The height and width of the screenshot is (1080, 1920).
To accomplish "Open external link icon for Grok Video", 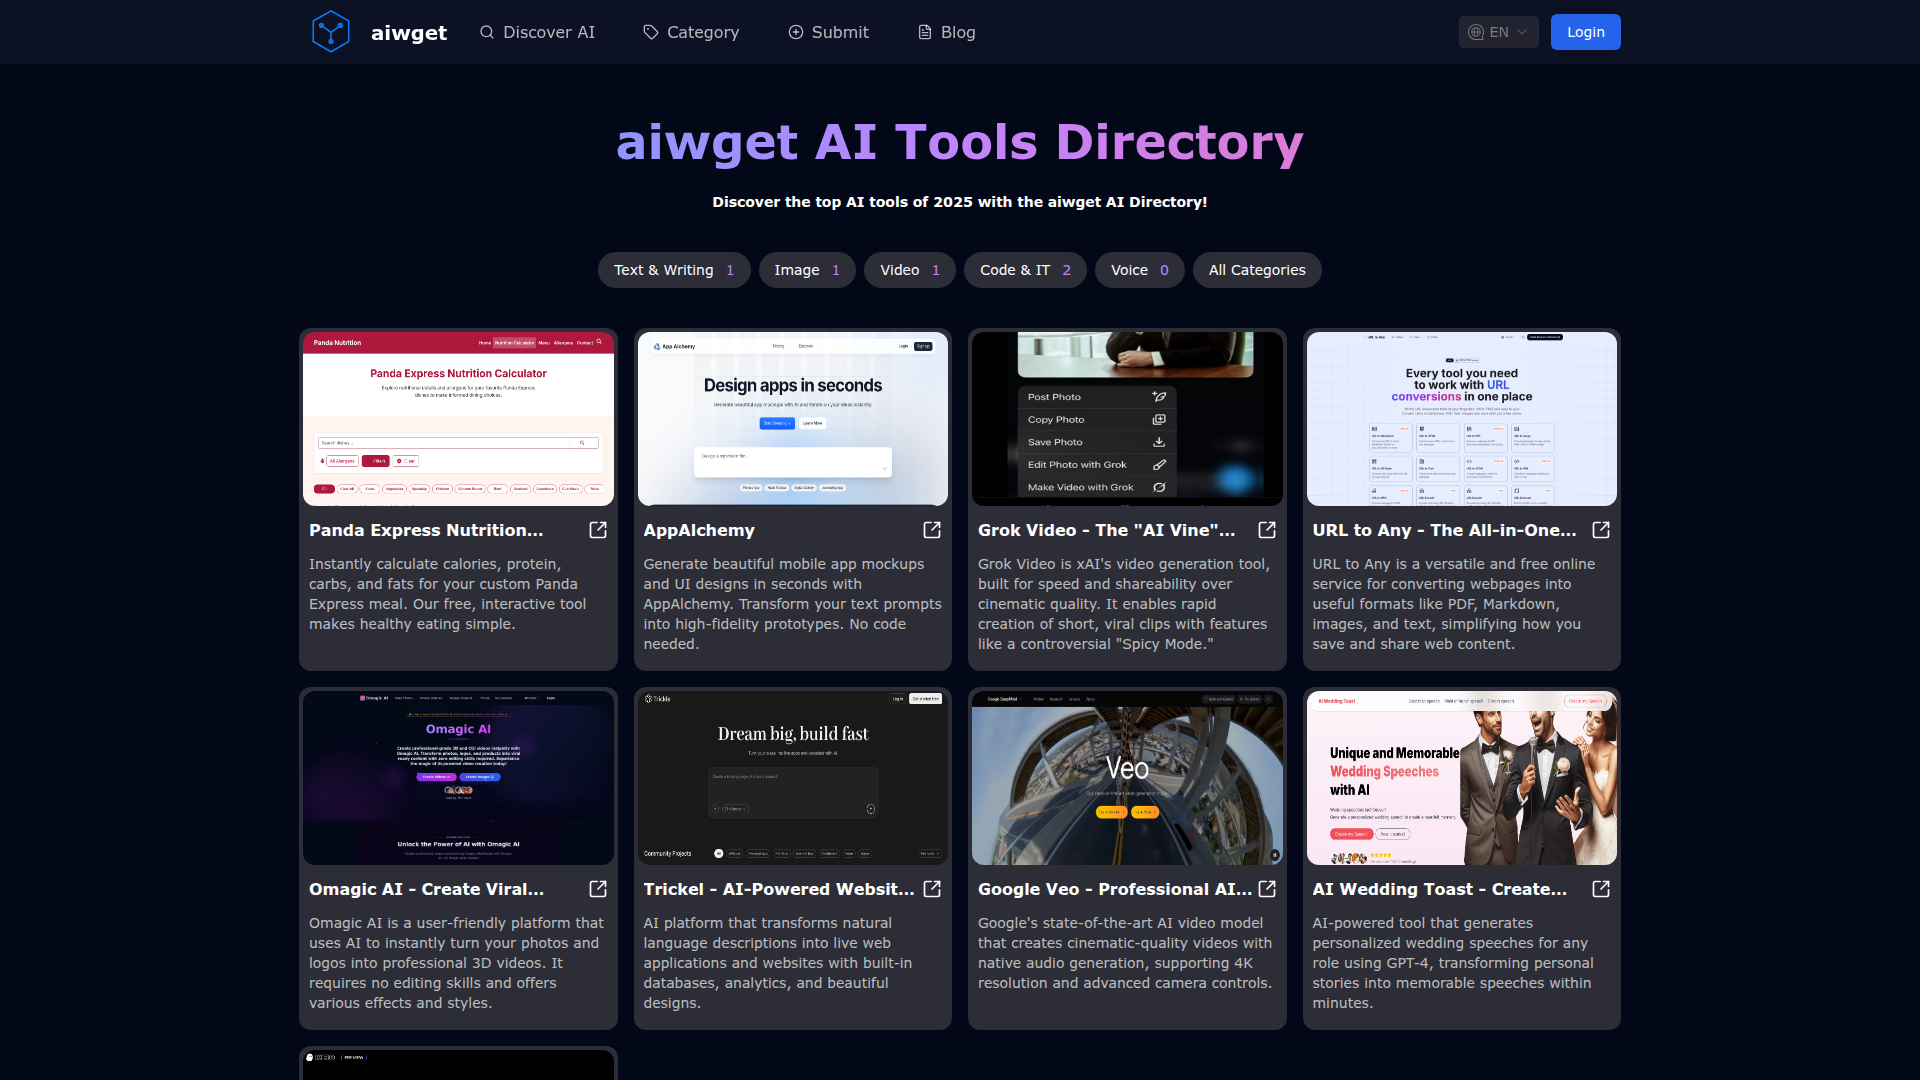I will point(1267,530).
